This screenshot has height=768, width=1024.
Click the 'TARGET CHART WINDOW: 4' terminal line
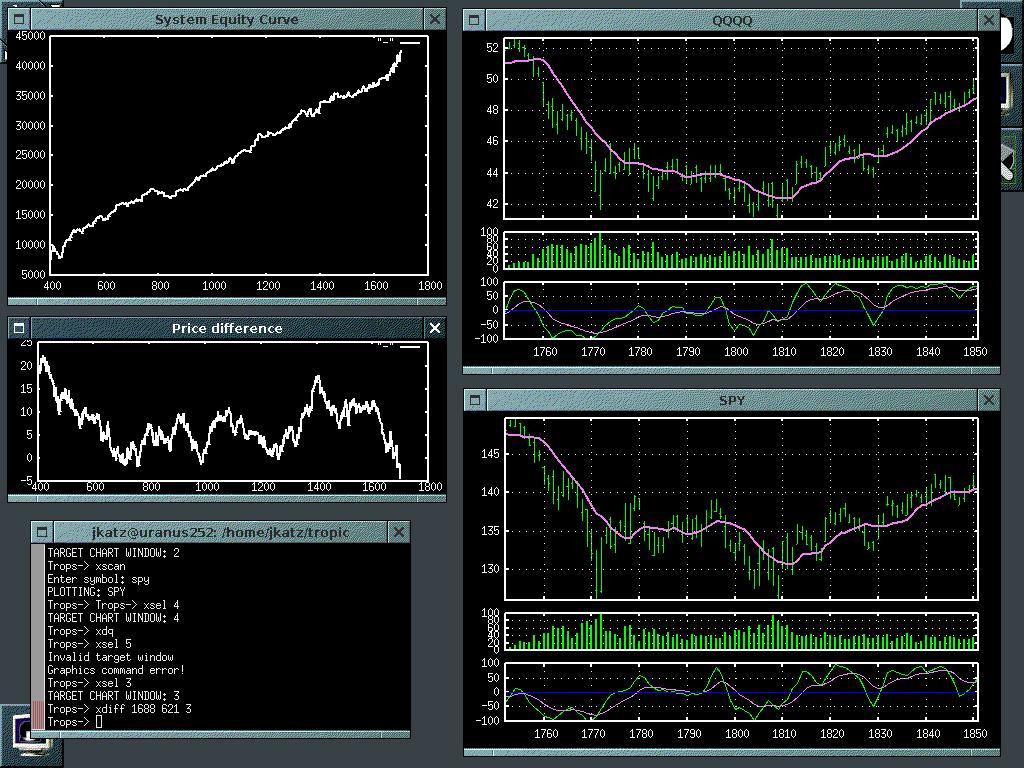[x=114, y=618]
